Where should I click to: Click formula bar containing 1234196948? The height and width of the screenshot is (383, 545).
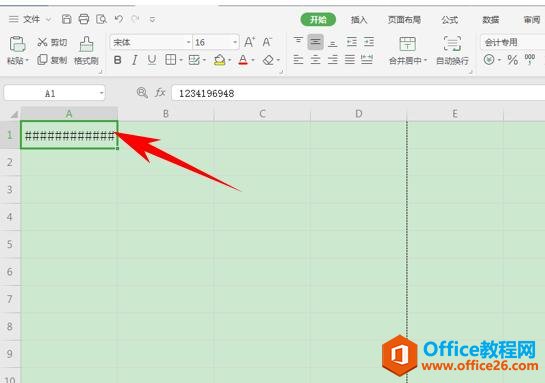[358, 93]
